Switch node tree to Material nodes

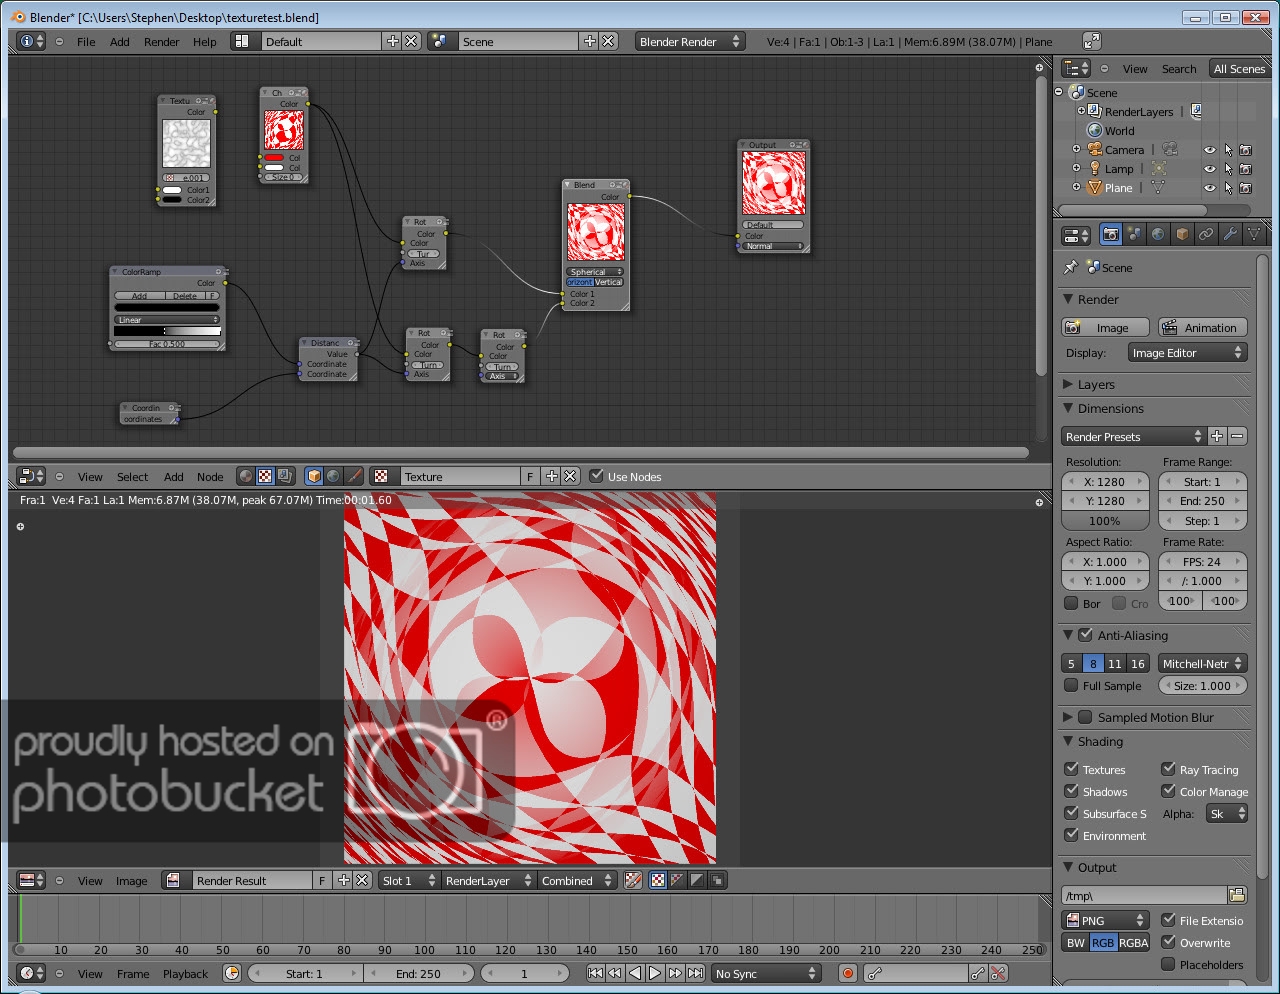pos(246,476)
